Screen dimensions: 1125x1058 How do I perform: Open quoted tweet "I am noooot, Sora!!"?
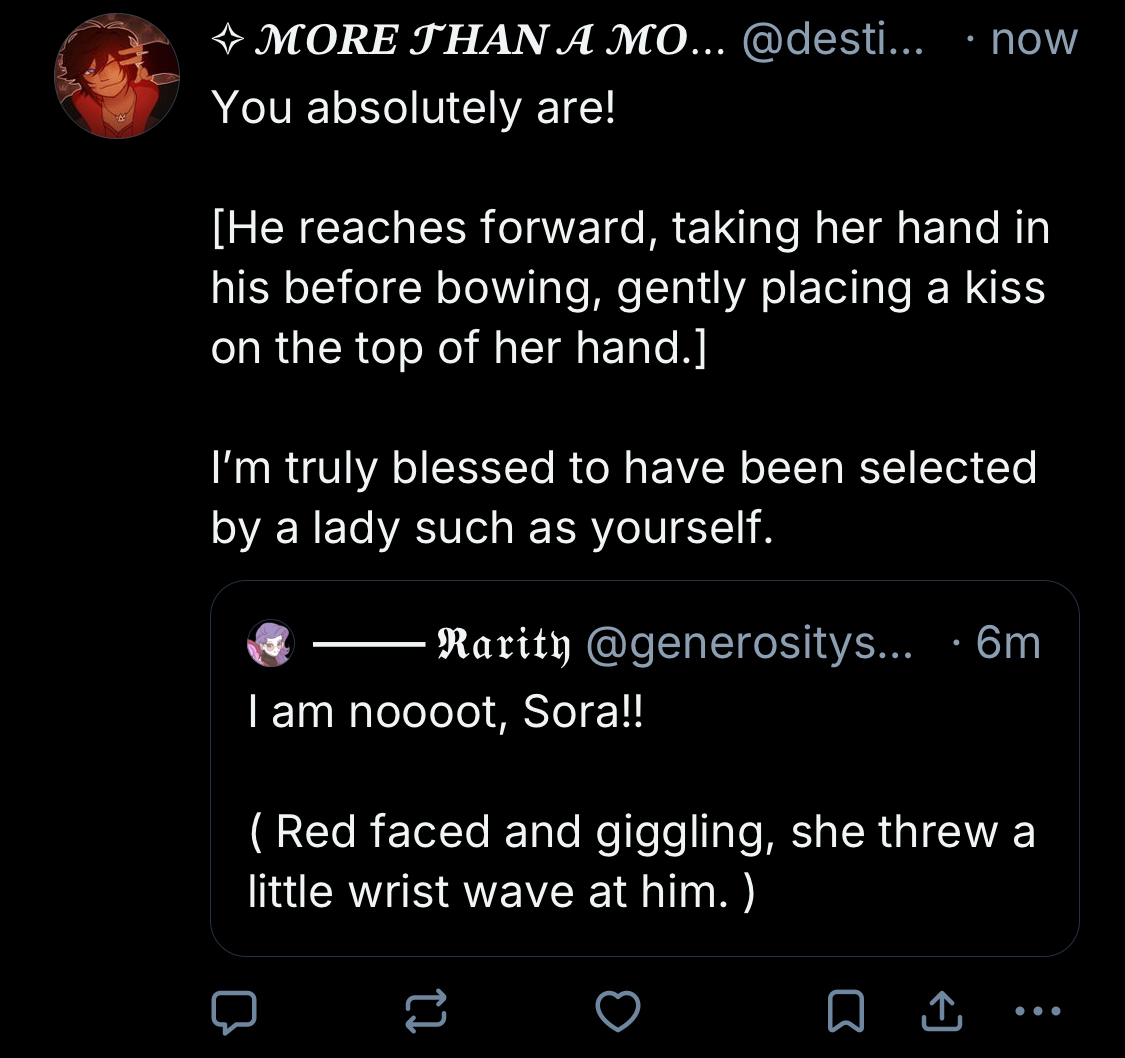point(440,714)
